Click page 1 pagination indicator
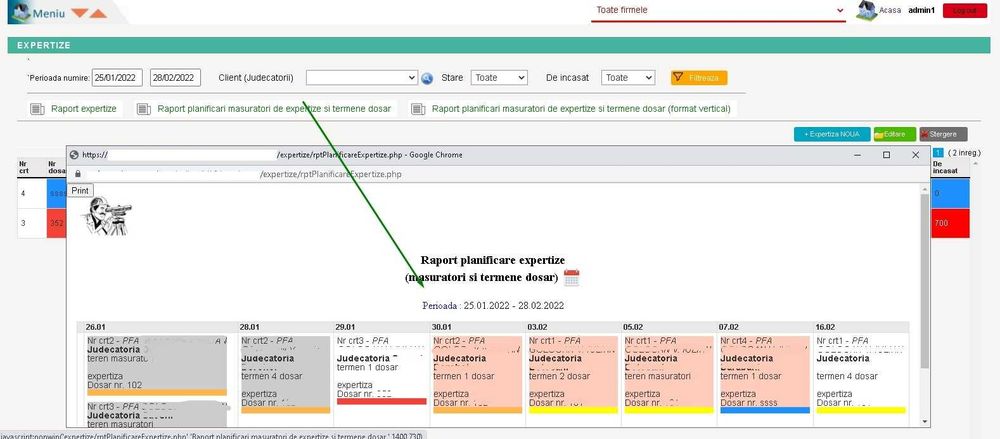Screen dimensions: 1000x439 [938, 153]
